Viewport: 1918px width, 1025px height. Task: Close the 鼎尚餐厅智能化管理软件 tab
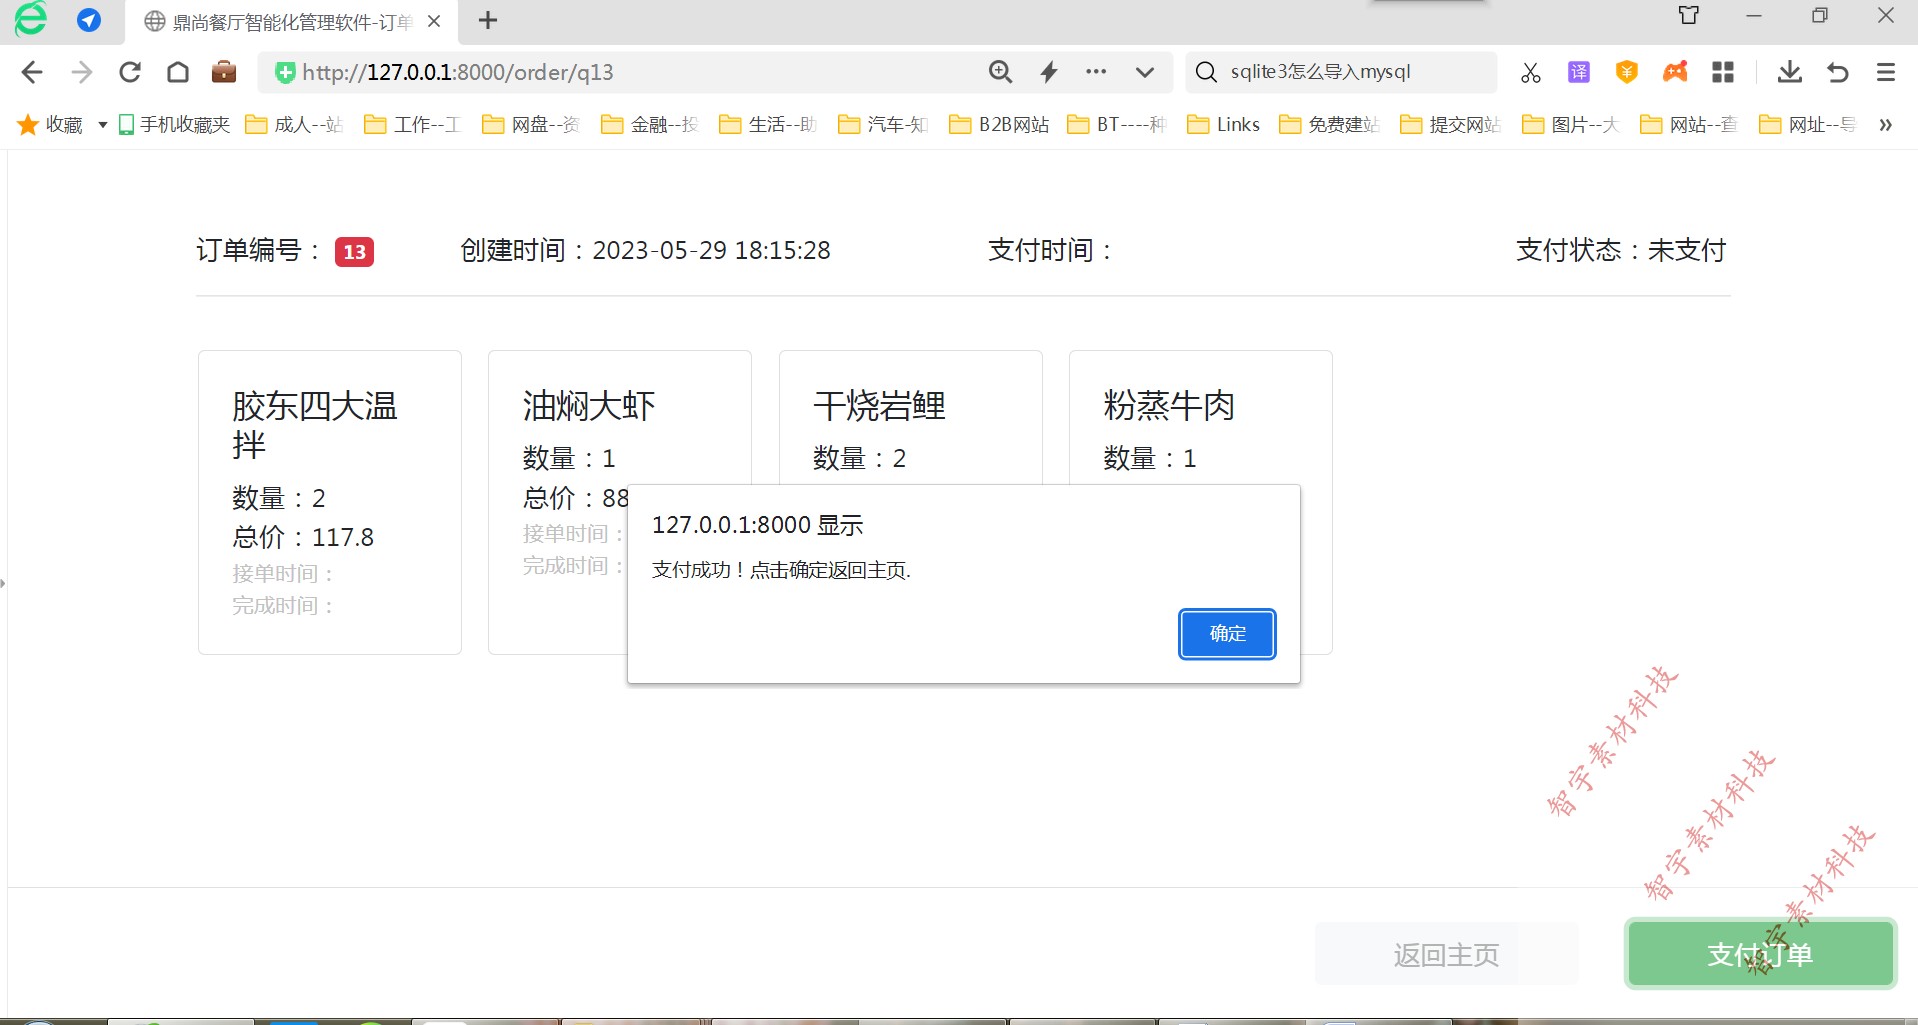(434, 21)
